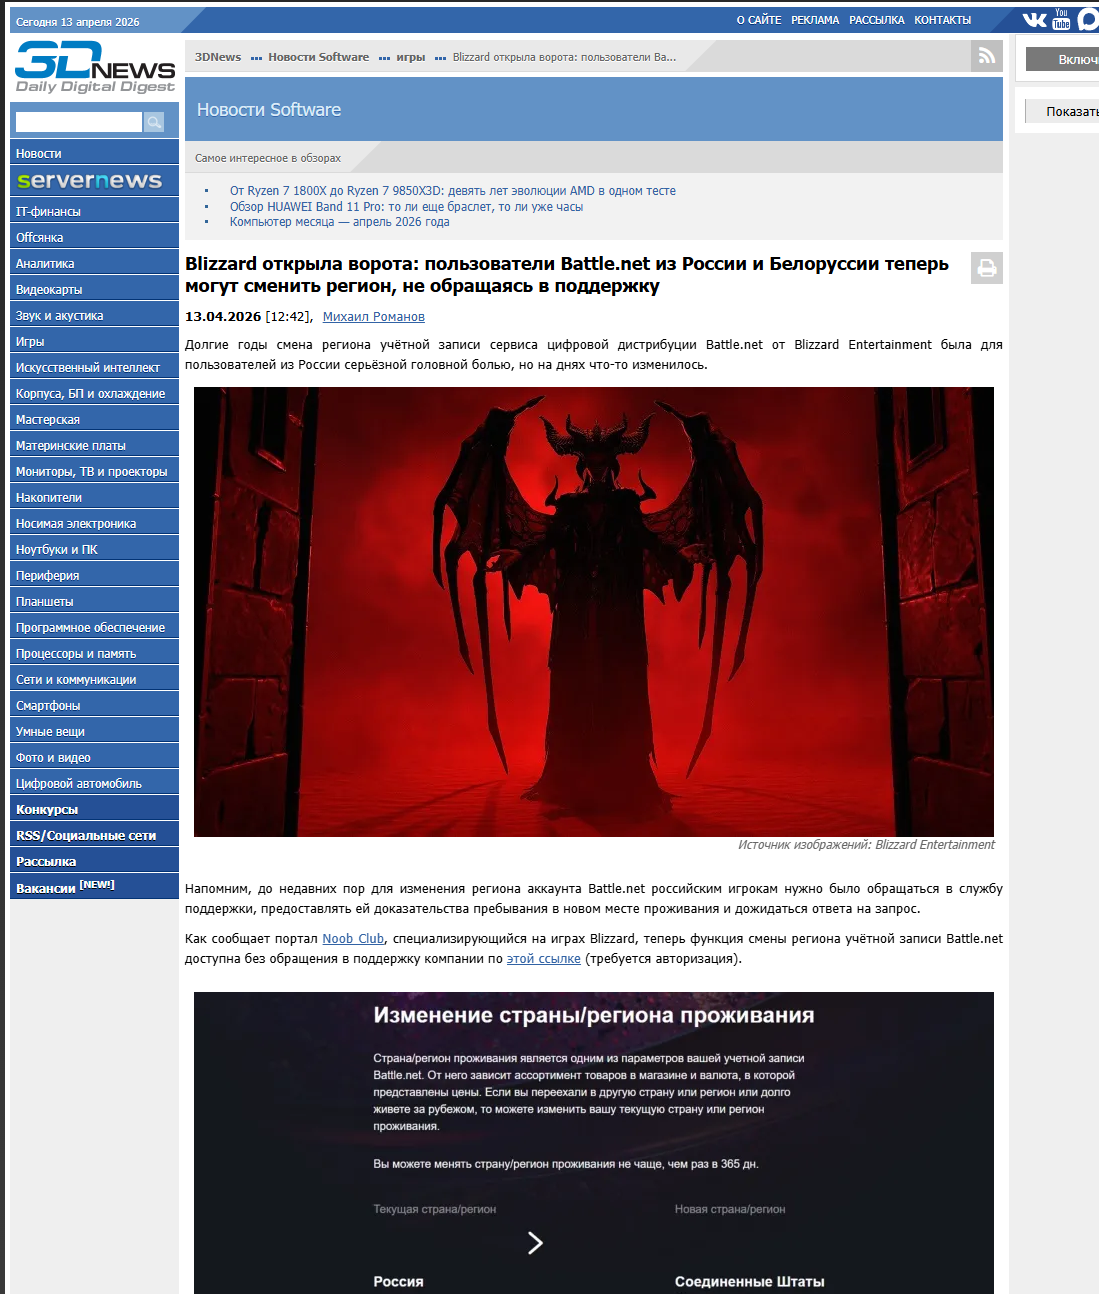Open 'Планшеты' sidebar section
The height and width of the screenshot is (1294, 1099).
94,601
